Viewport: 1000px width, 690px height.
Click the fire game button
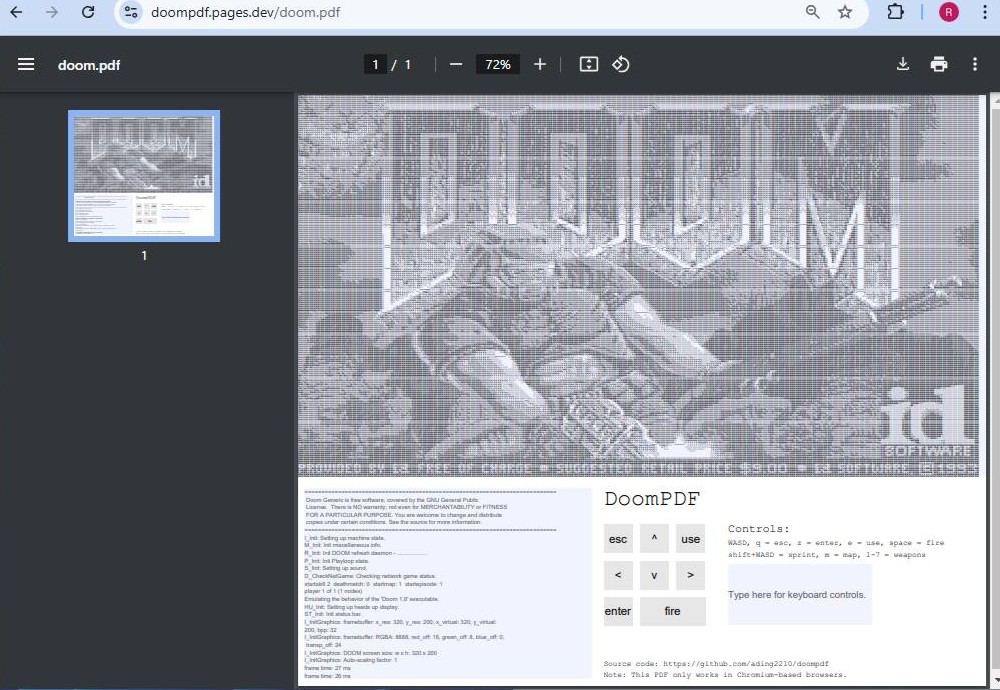coord(672,611)
